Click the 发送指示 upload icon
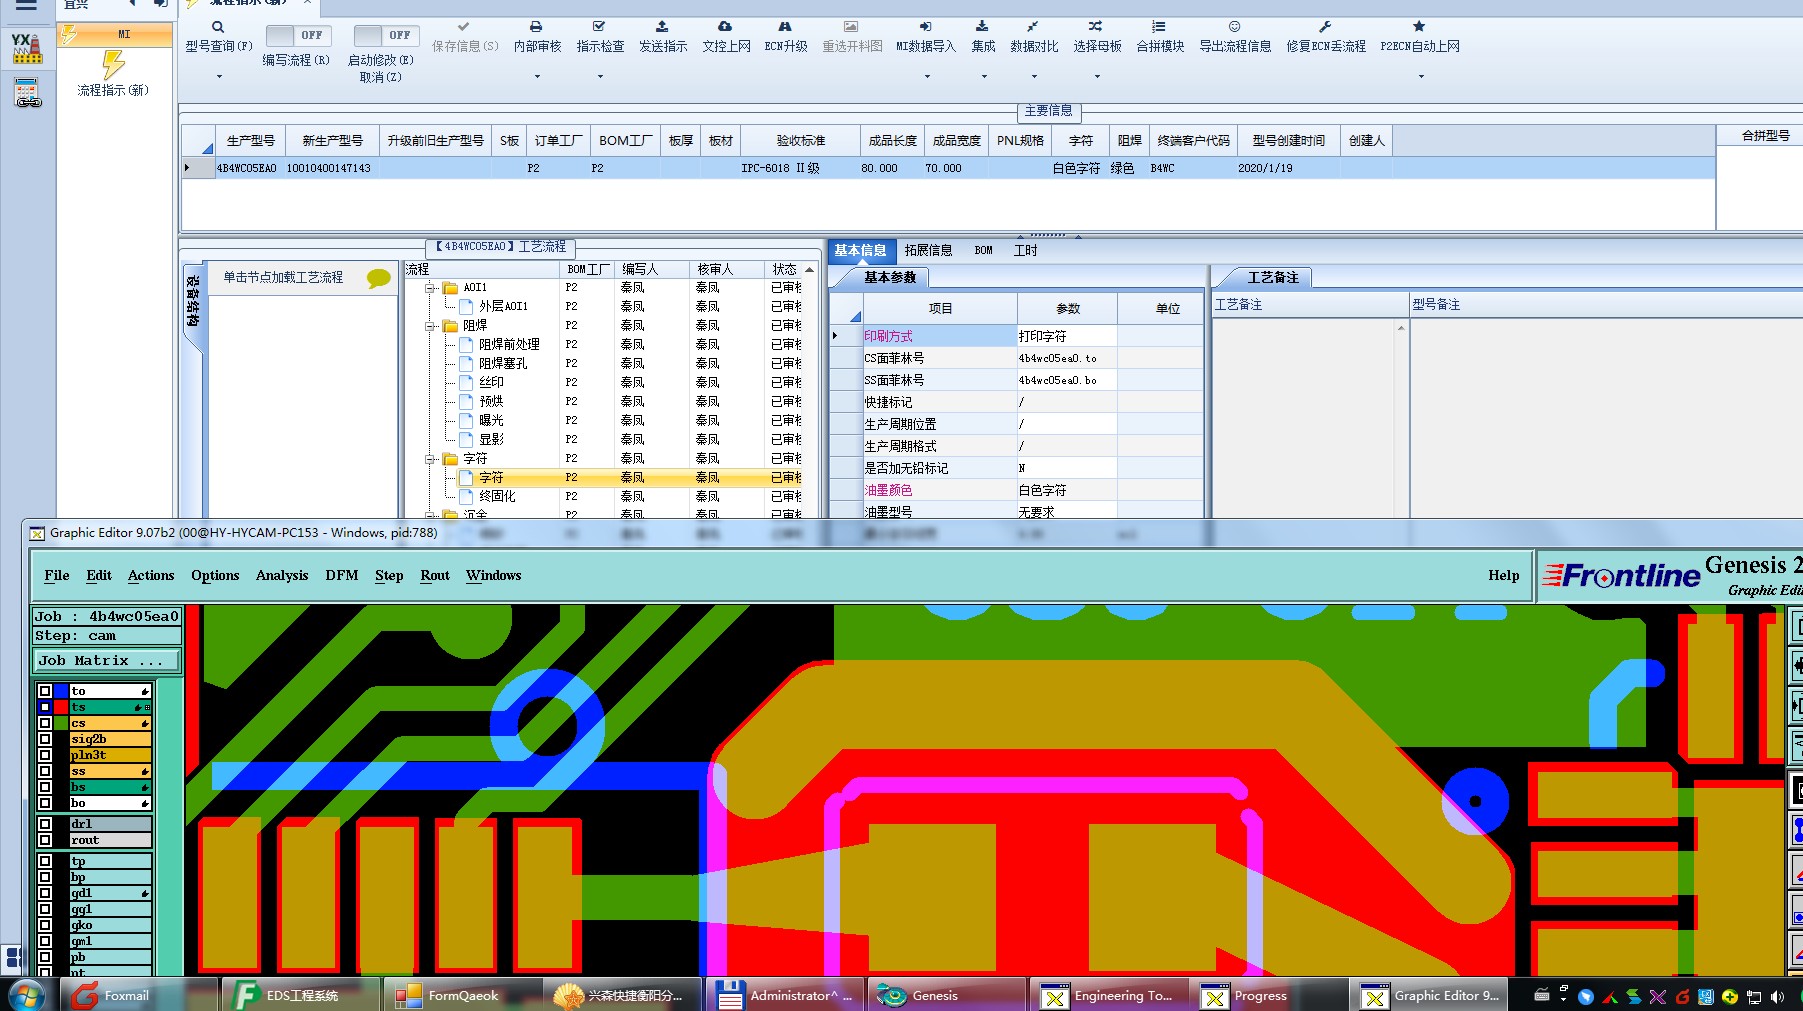The image size is (1803, 1011). coord(662,27)
